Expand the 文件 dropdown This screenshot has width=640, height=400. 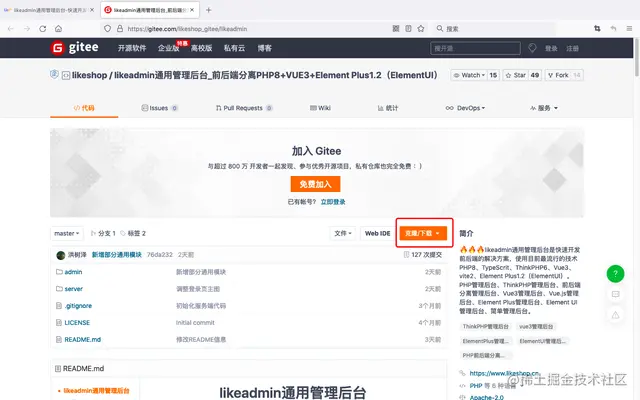[x=343, y=233]
